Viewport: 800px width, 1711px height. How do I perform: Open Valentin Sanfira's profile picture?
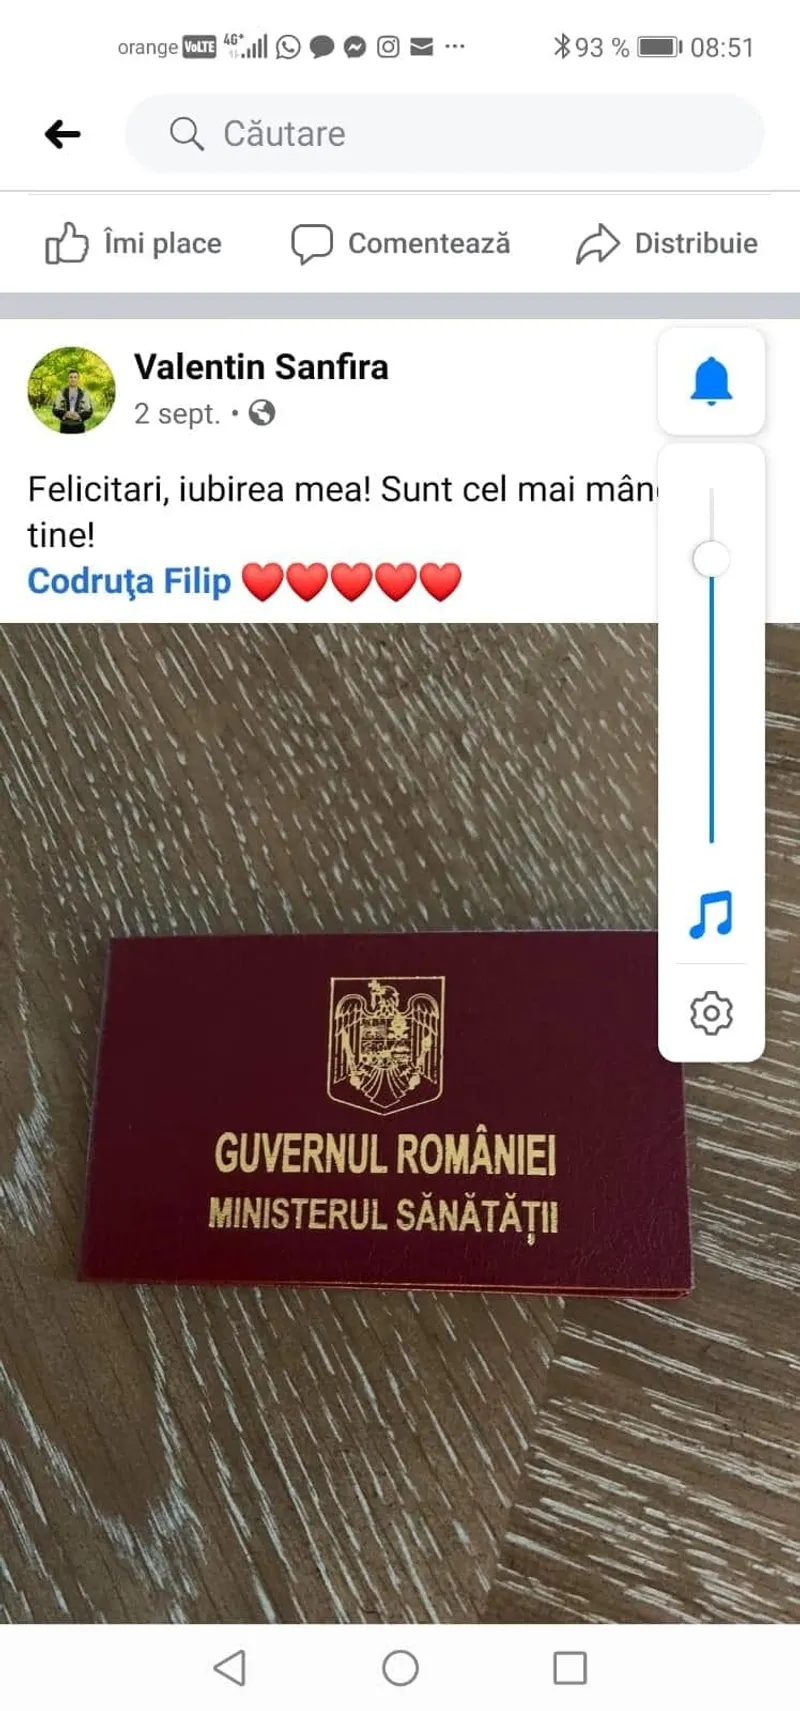pos(71,390)
